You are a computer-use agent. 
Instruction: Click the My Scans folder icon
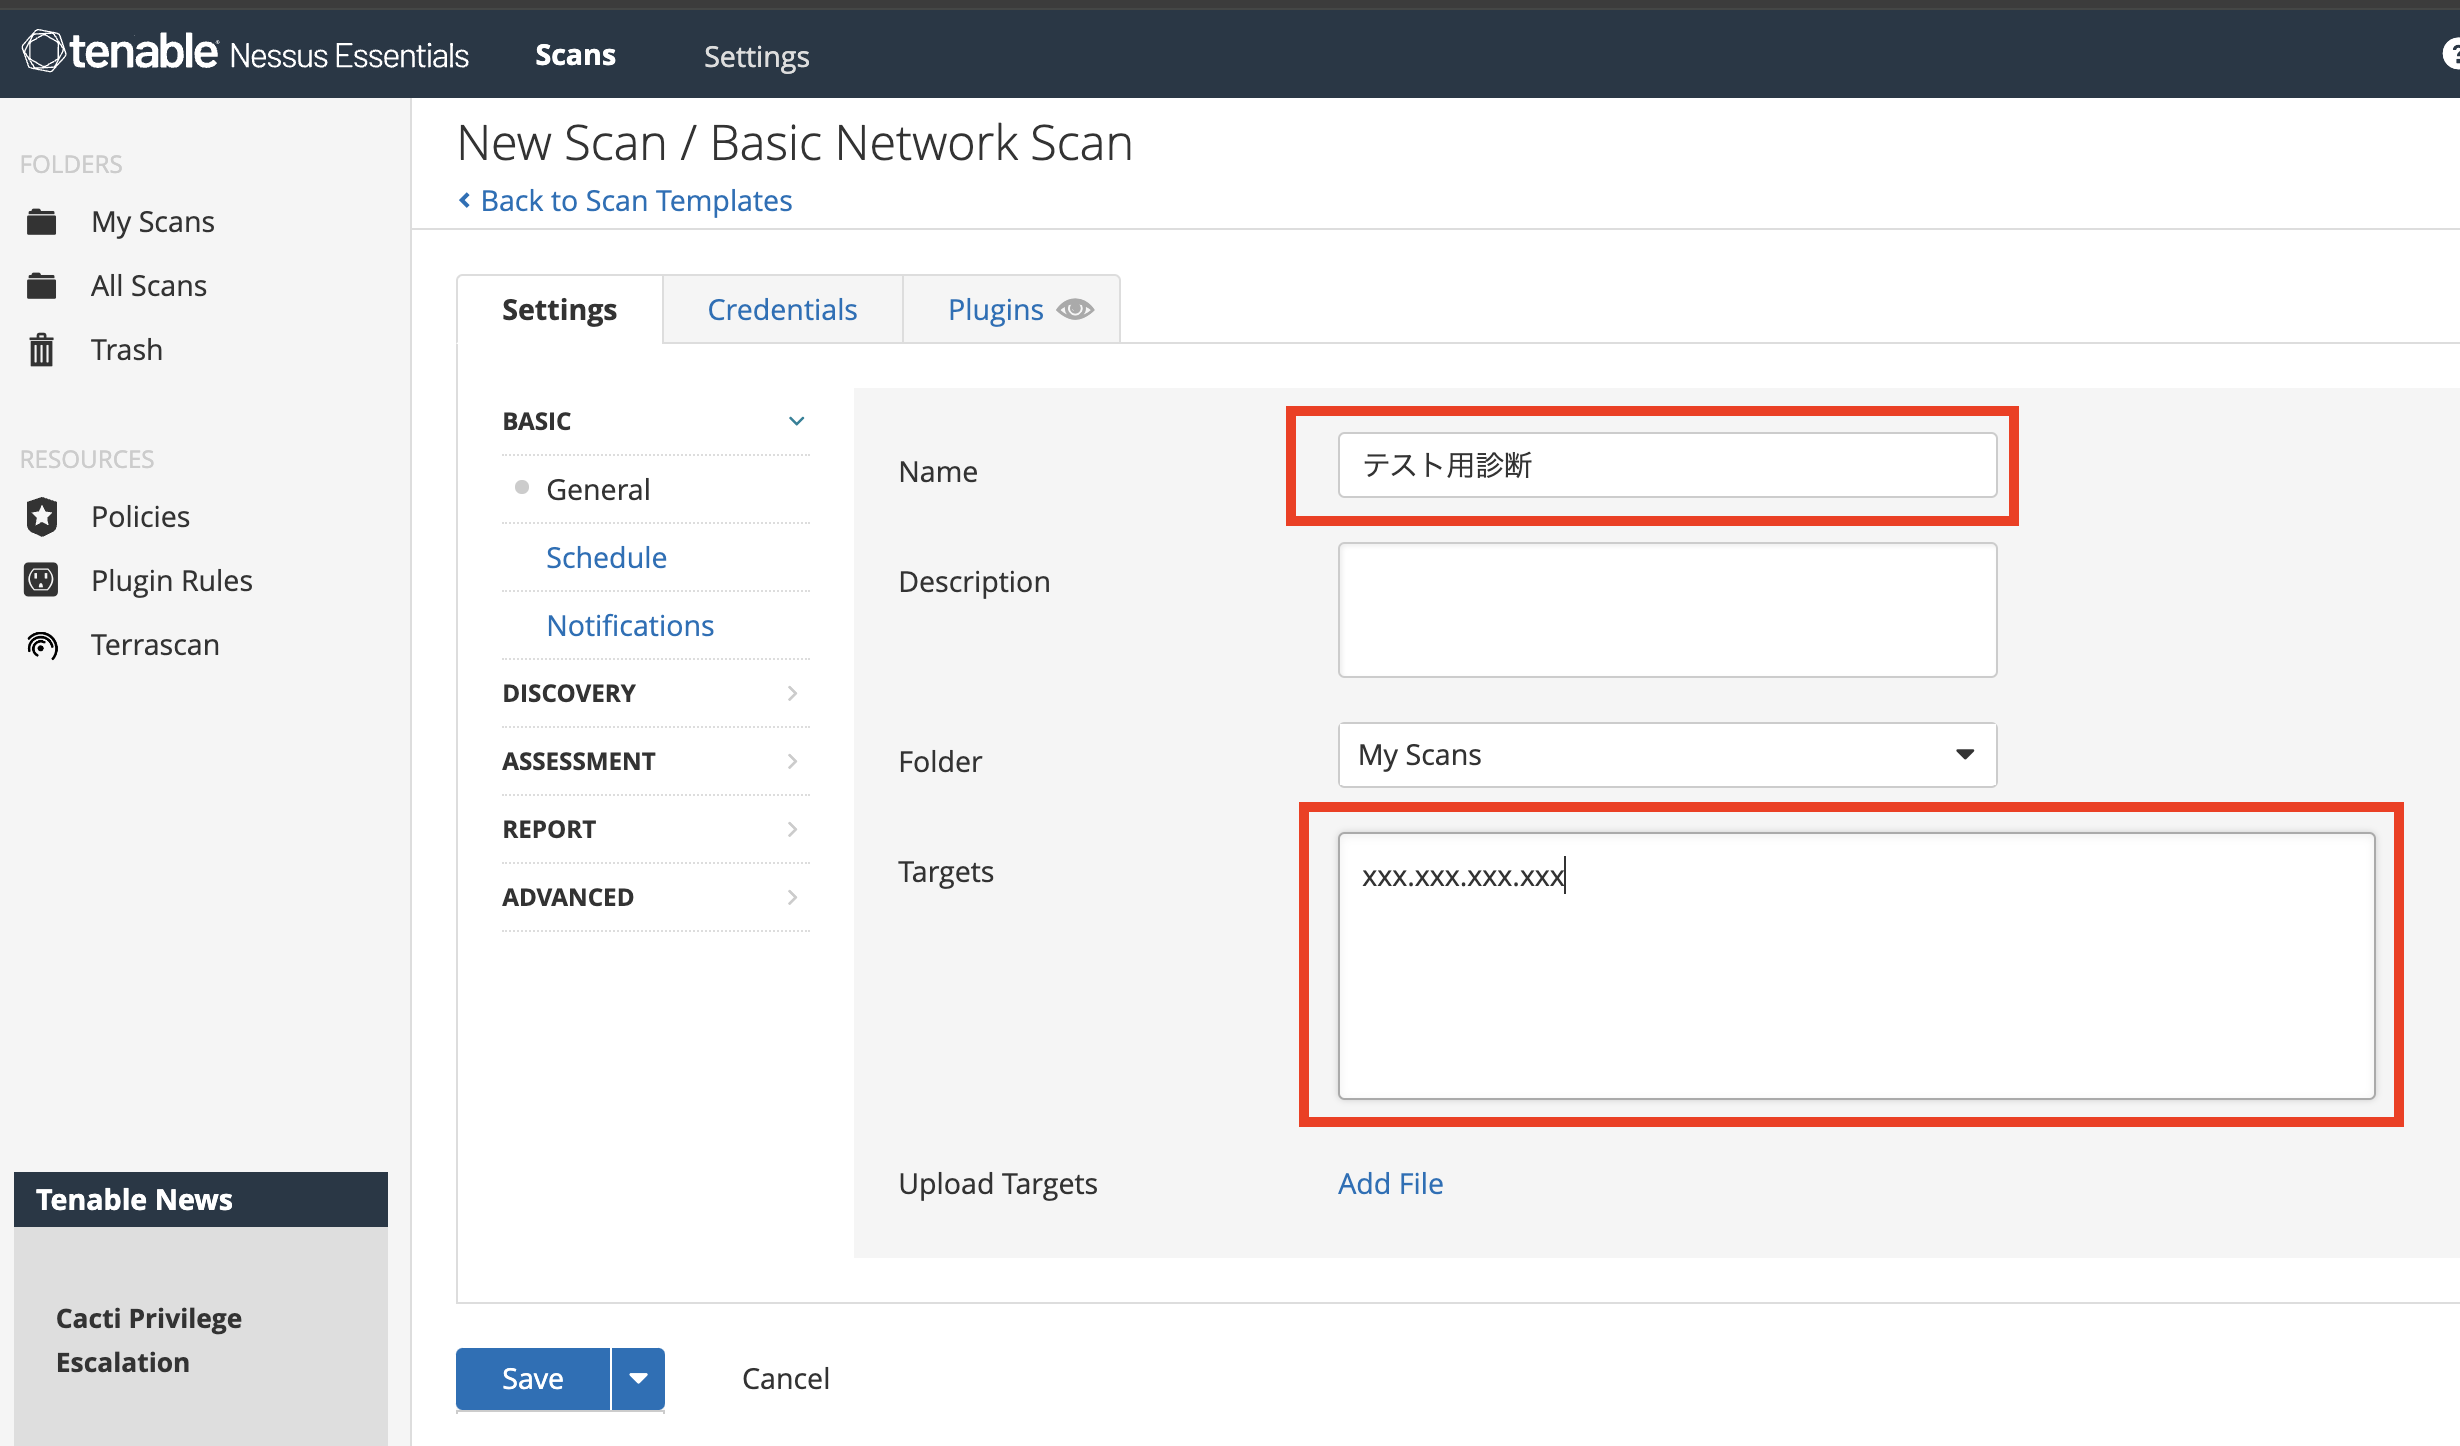pos(41,221)
